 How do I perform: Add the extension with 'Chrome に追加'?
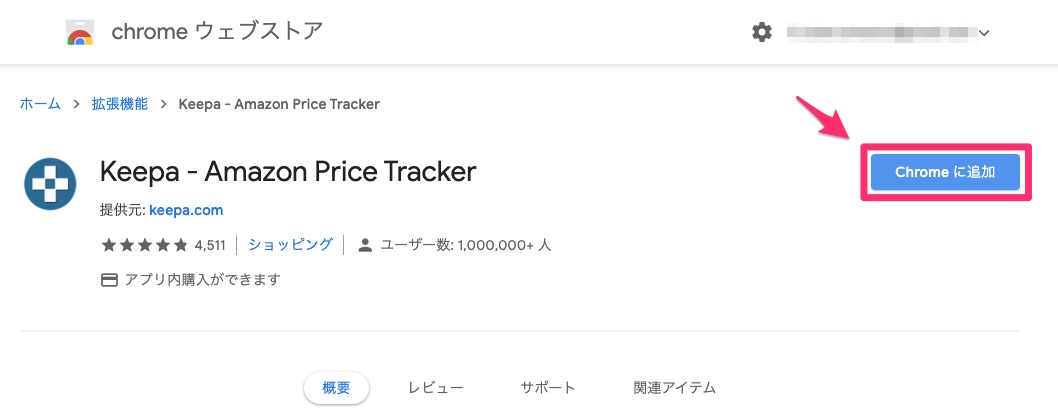pyautogui.click(x=945, y=172)
